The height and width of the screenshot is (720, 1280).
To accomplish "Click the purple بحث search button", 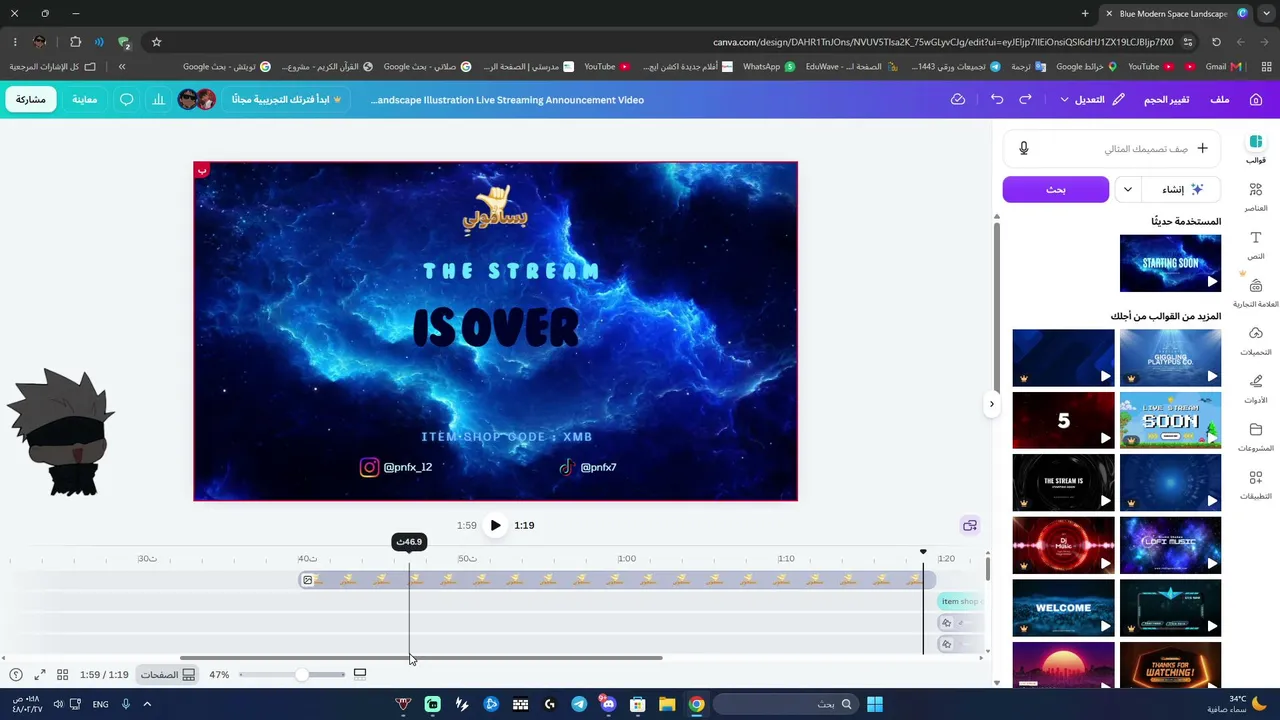I will 1056,189.
